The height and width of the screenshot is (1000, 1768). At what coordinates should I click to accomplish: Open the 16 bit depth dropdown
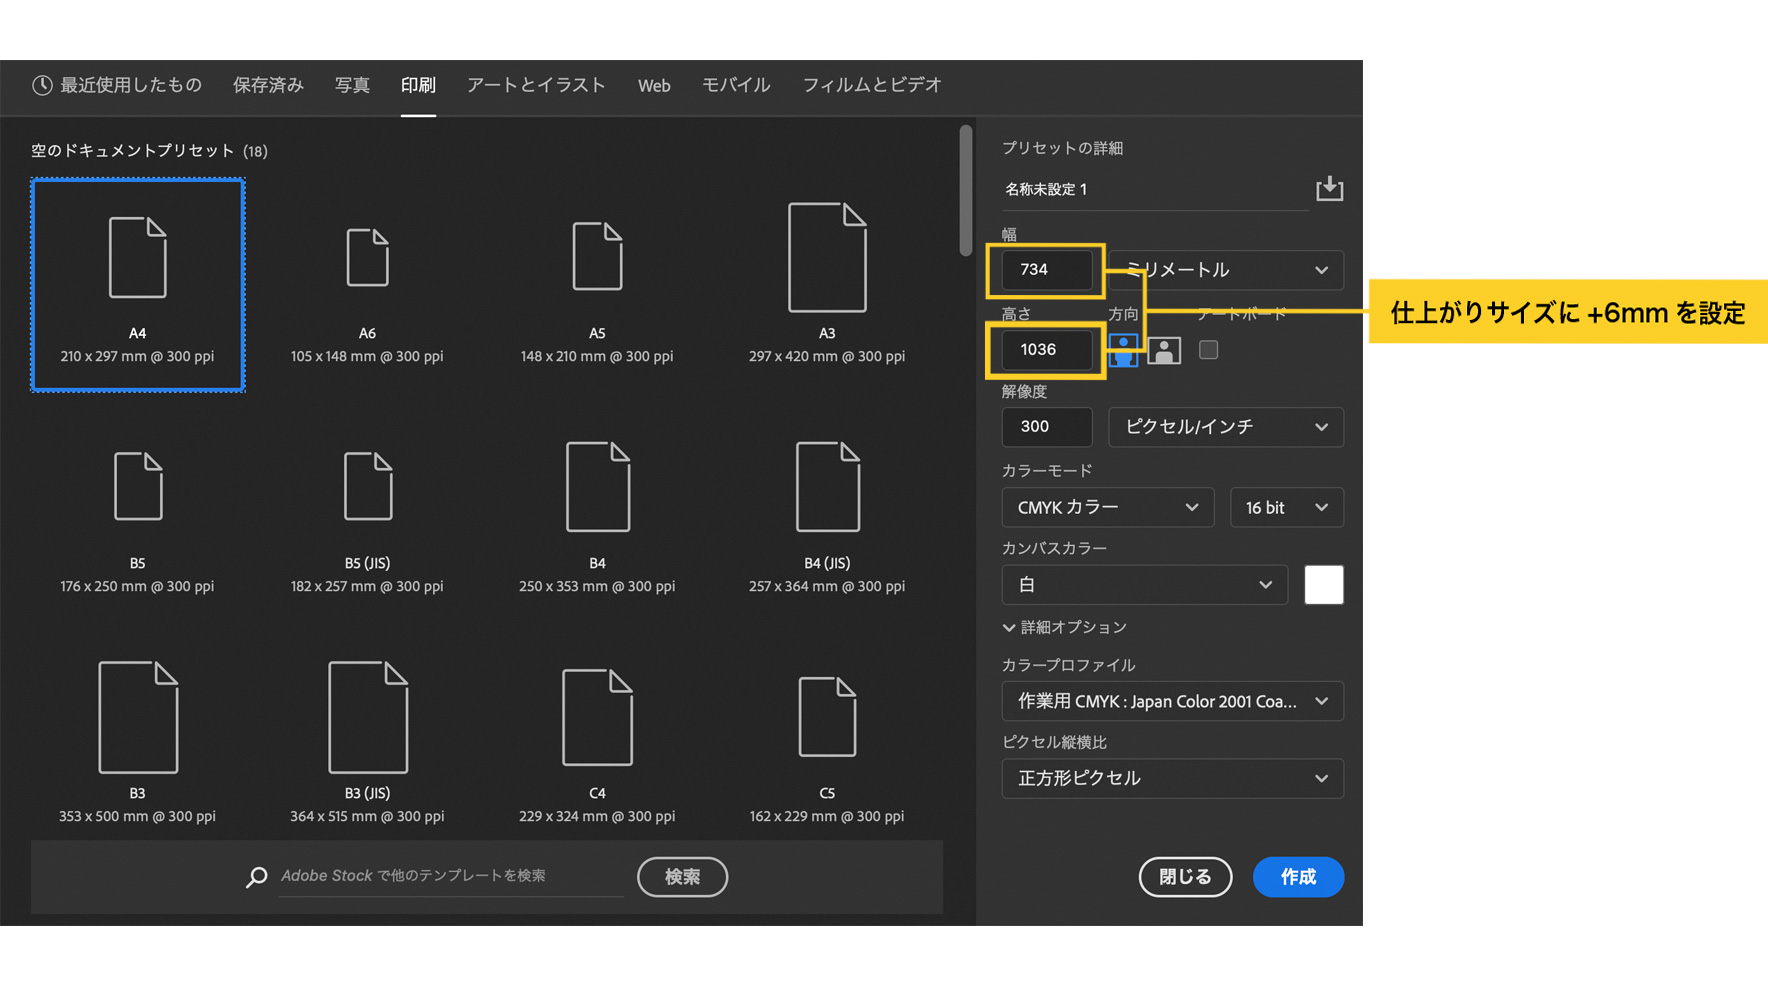tap(1287, 507)
